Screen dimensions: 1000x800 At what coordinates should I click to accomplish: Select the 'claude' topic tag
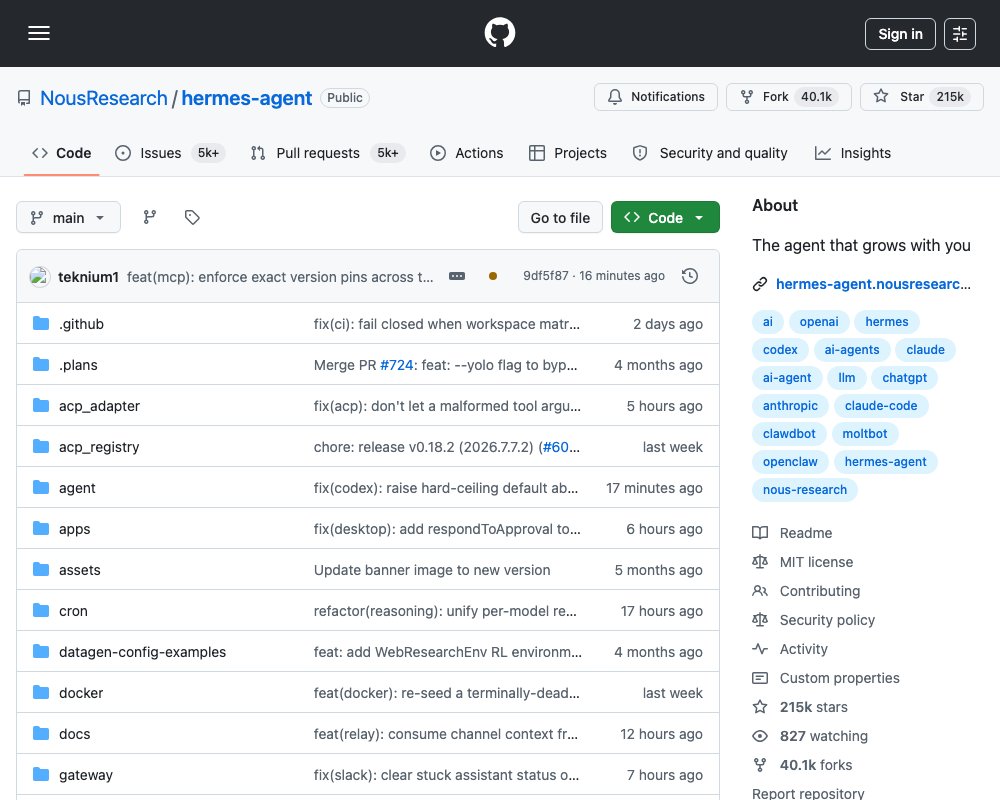pos(925,350)
